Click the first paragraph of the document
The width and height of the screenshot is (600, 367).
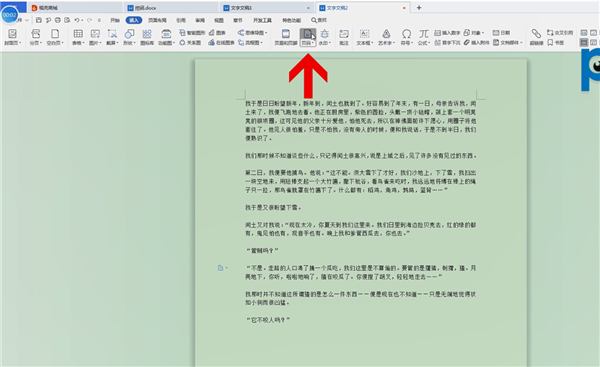click(x=360, y=121)
